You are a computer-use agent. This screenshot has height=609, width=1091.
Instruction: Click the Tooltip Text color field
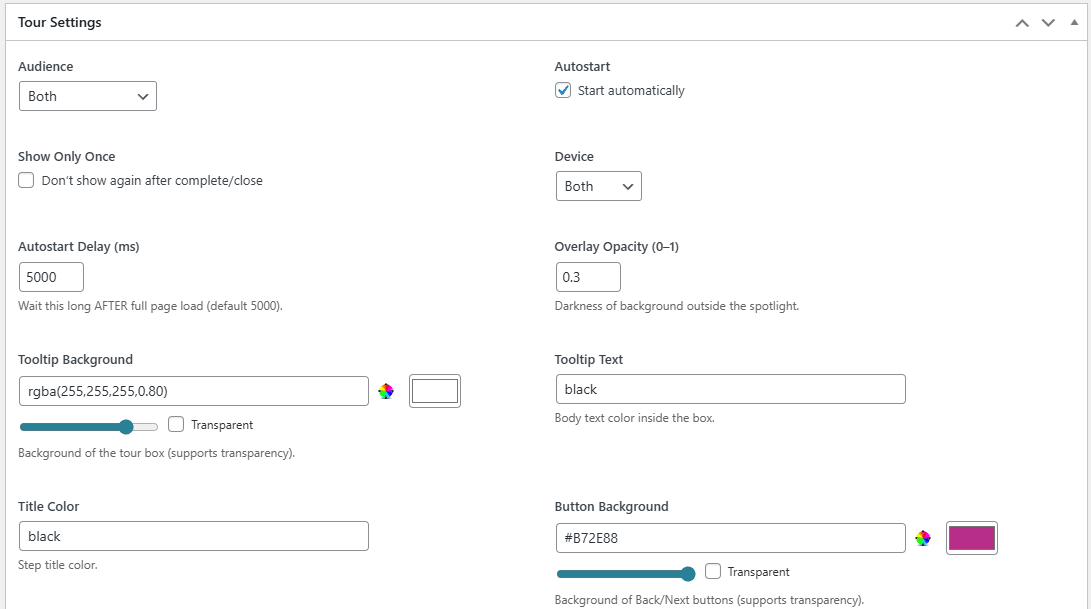[x=730, y=389]
